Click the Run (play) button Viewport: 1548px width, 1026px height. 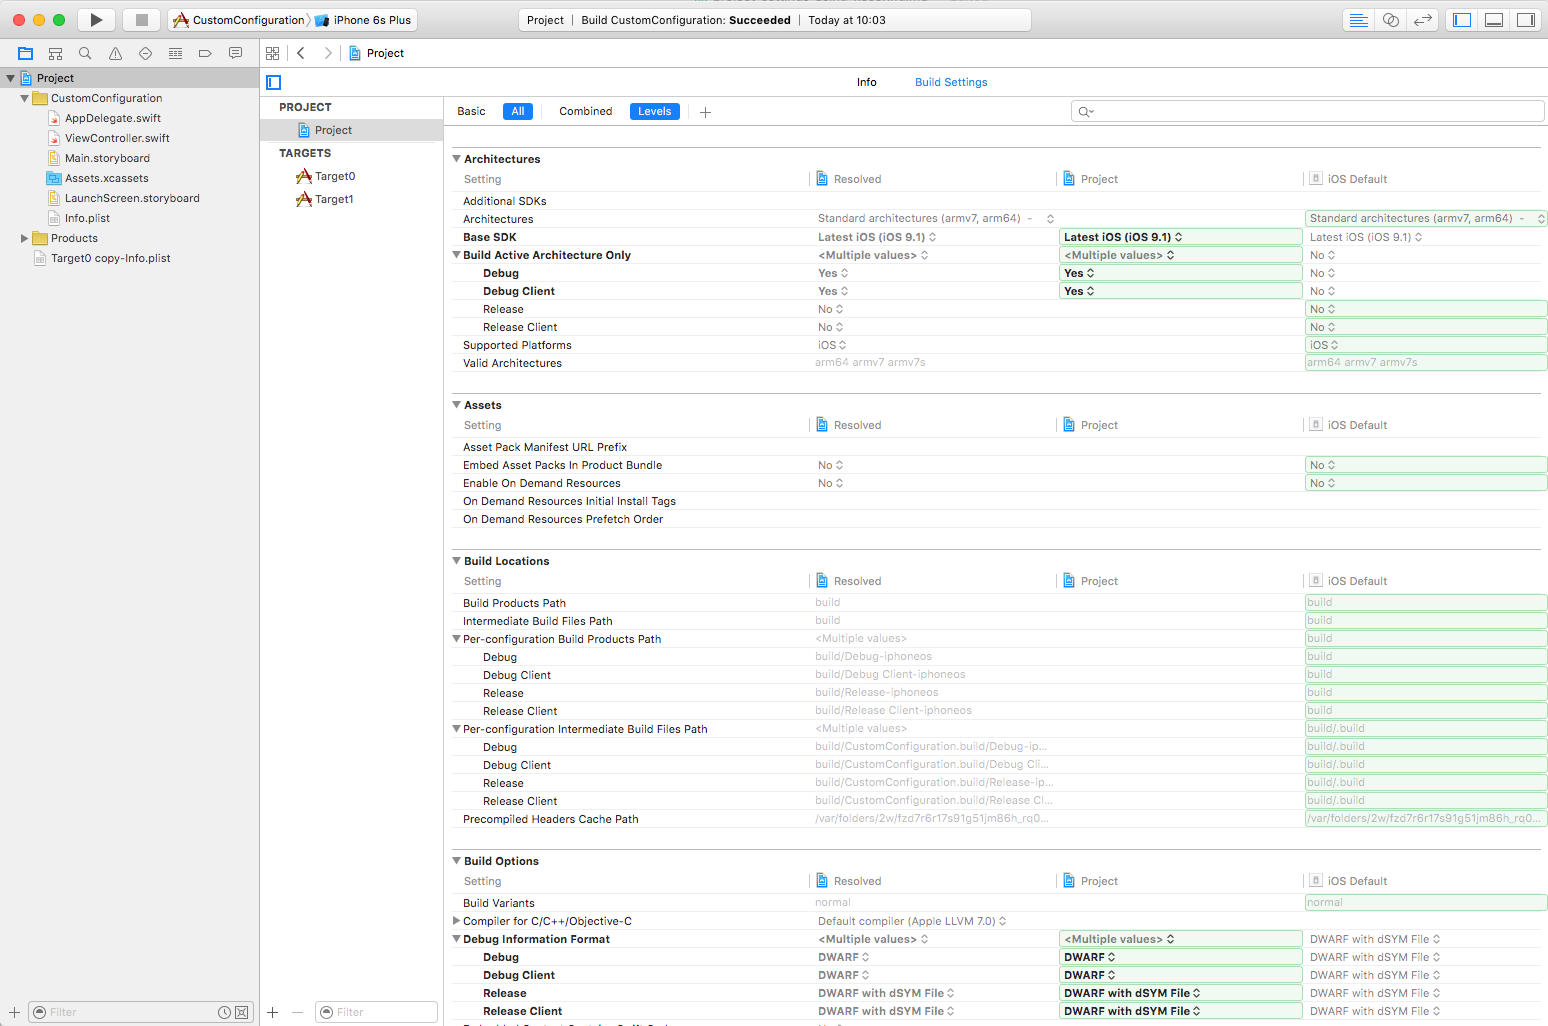click(x=96, y=20)
